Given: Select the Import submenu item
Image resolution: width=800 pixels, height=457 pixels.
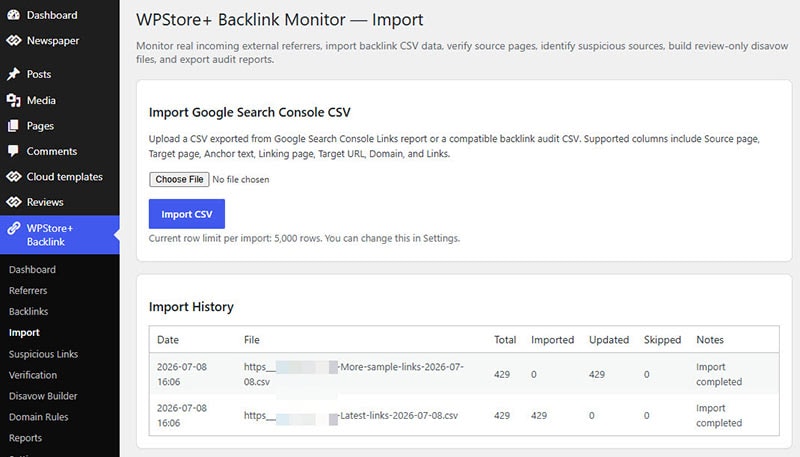Looking at the screenshot, I should click(24, 333).
